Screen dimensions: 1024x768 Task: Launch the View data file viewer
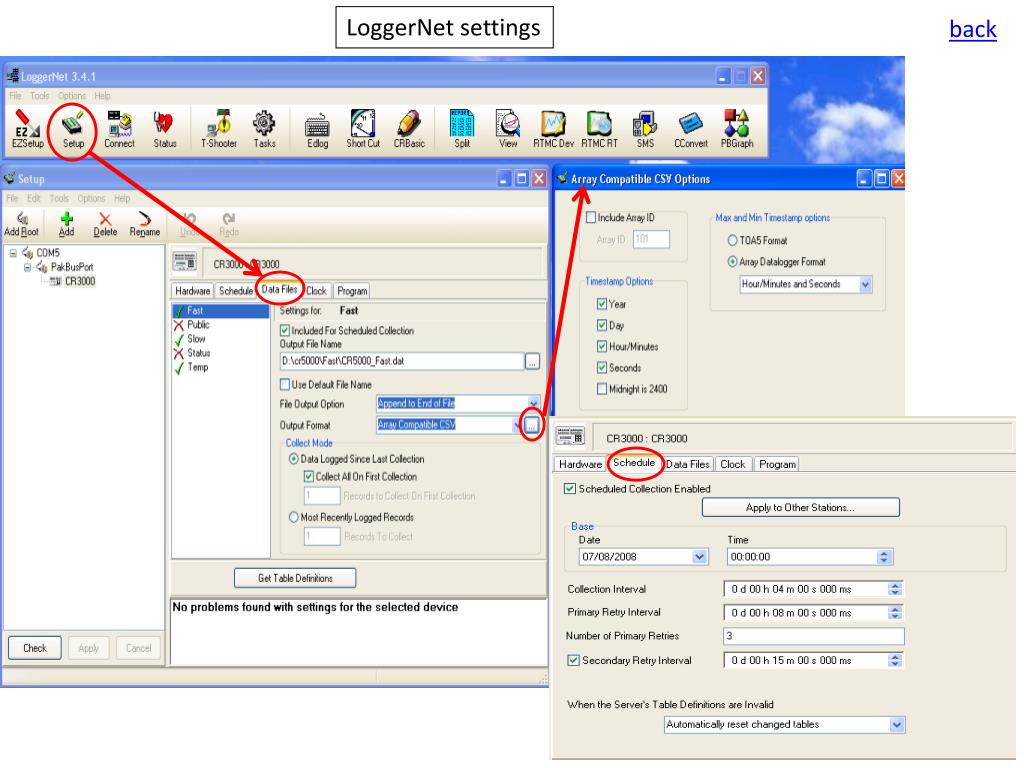click(508, 129)
